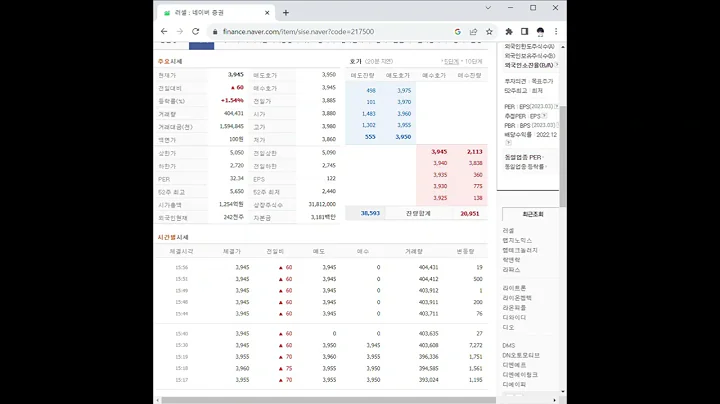This screenshot has width=720, height=404.
Task: Click the horizontal scrollbar at the bottom
Action: pyautogui.click(x=328, y=400)
